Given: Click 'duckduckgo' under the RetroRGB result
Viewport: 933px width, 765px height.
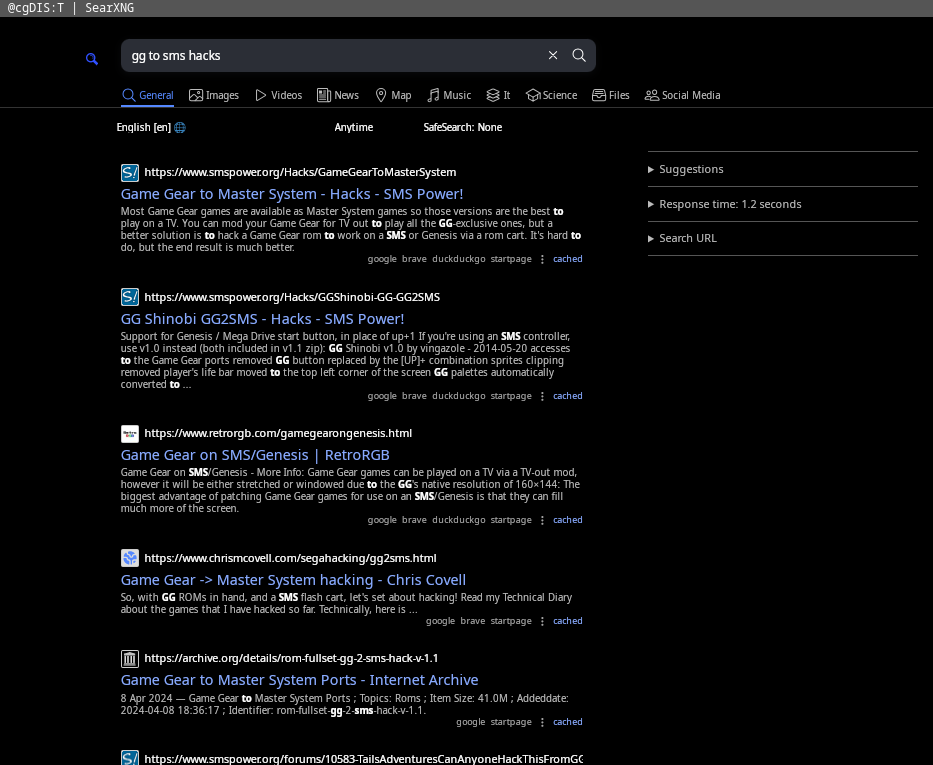Looking at the screenshot, I should pyautogui.click(x=459, y=520).
